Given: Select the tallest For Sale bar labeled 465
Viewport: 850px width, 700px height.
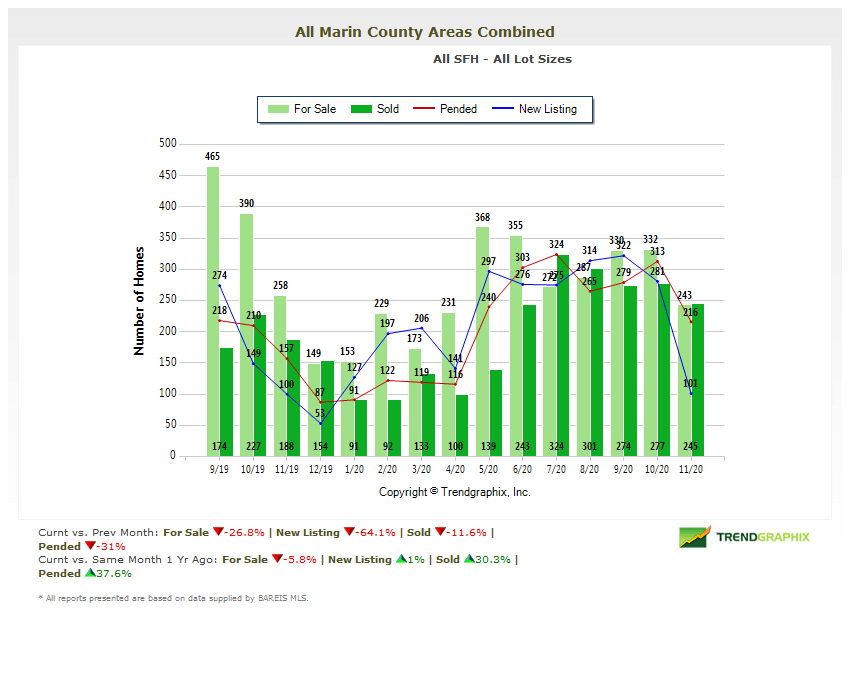Looking at the screenshot, I should [213, 310].
